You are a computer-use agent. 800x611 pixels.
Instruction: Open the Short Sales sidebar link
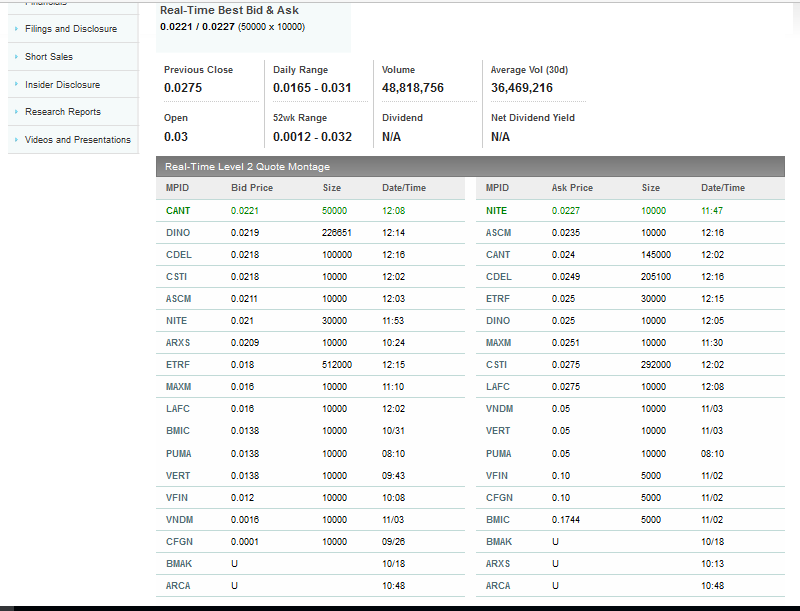[48, 57]
